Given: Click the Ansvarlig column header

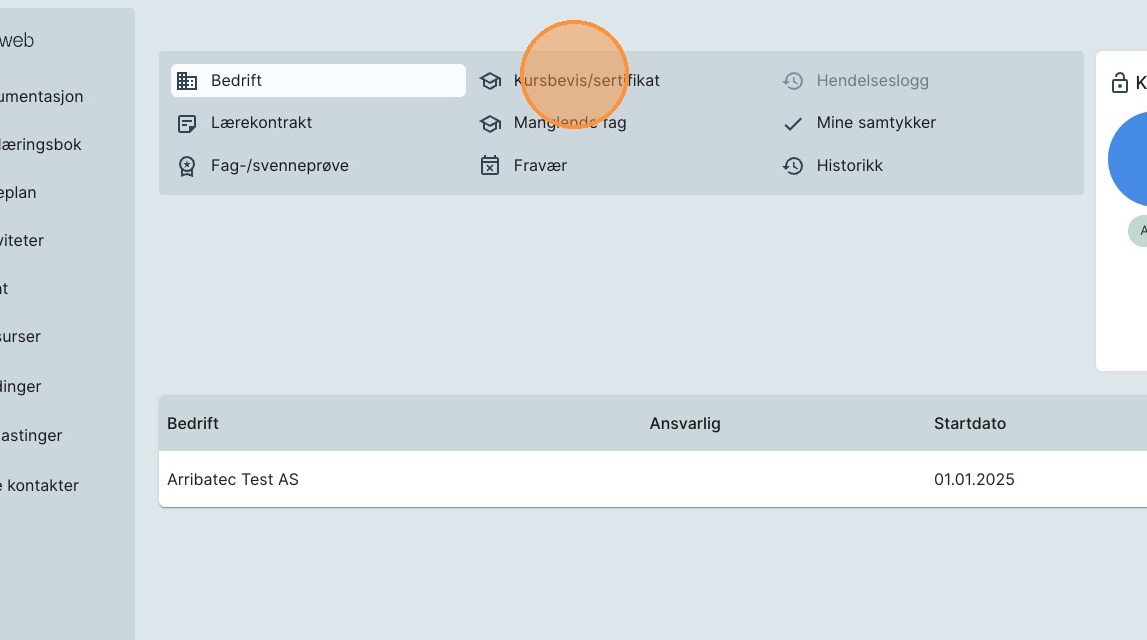Looking at the screenshot, I should click(685, 423).
